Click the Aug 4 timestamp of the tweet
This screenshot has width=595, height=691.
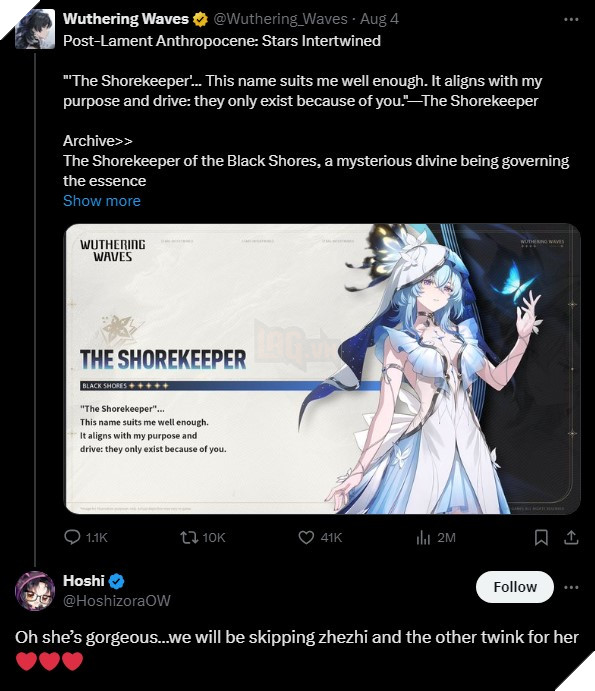click(379, 19)
